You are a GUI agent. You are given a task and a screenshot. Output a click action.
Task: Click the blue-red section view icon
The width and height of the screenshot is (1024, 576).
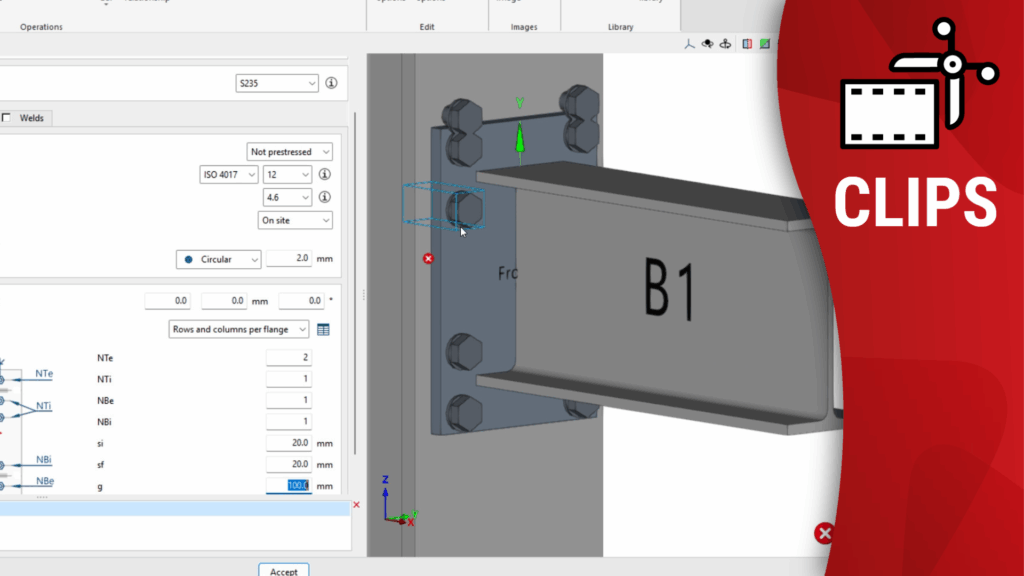click(x=746, y=44)
